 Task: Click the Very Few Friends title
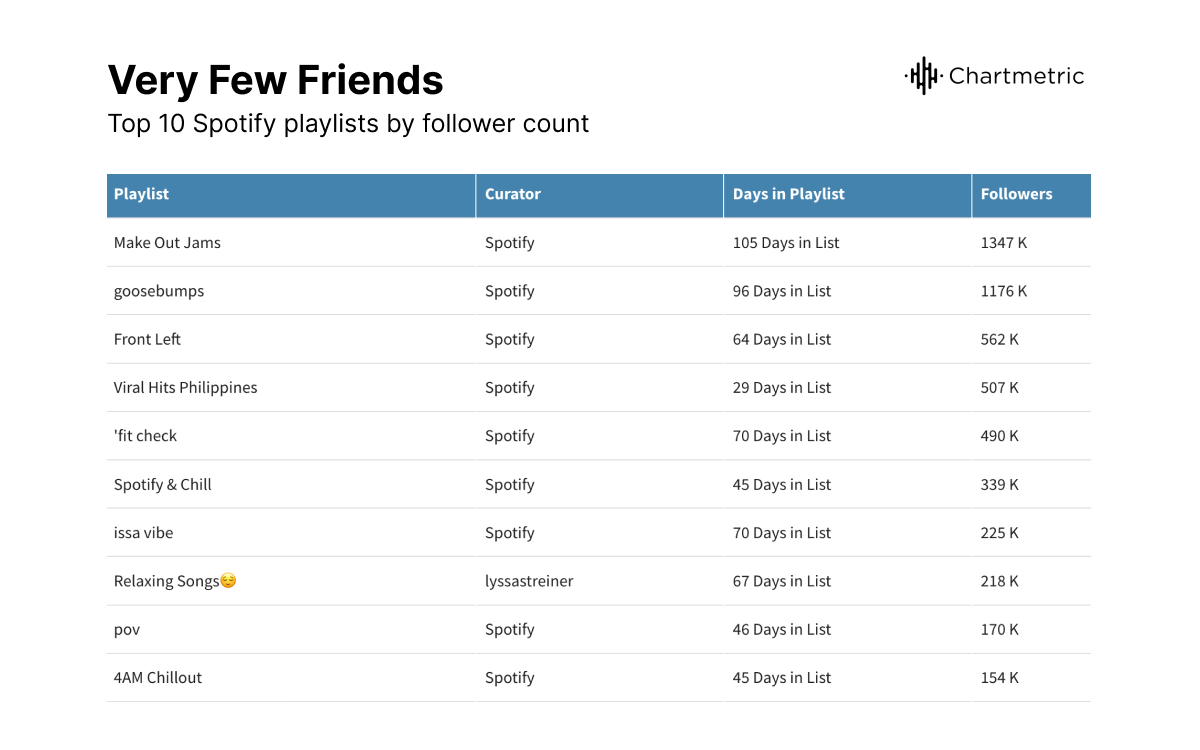tap(275, 80)
